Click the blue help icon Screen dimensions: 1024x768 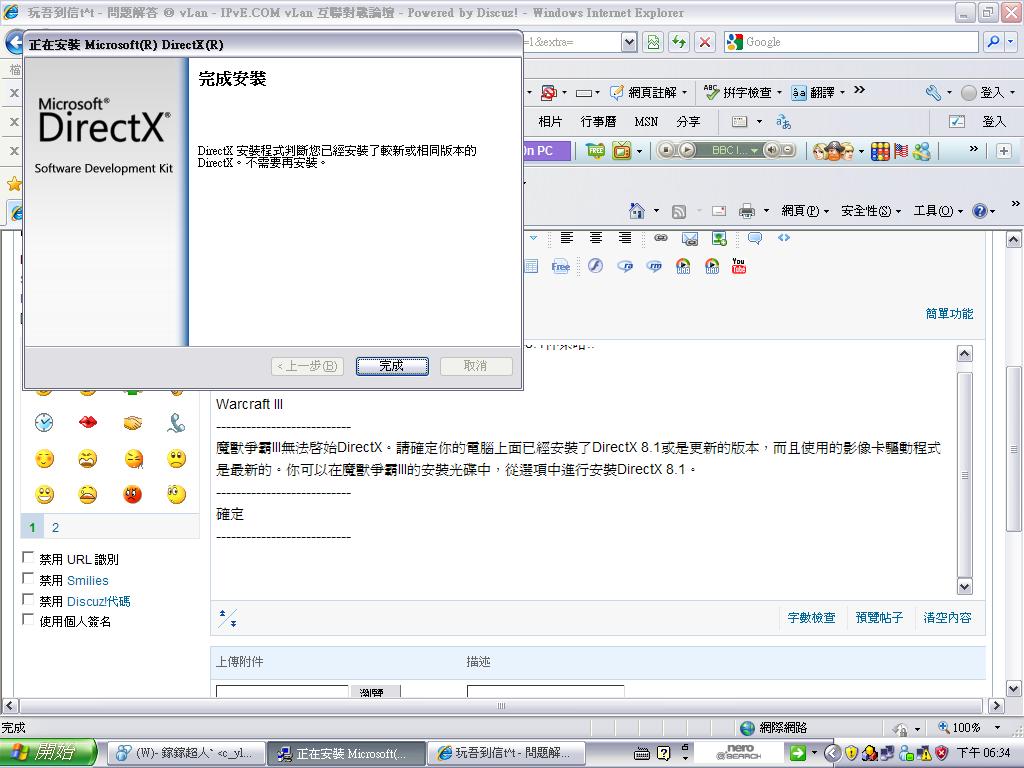click(x=980, y=210)
